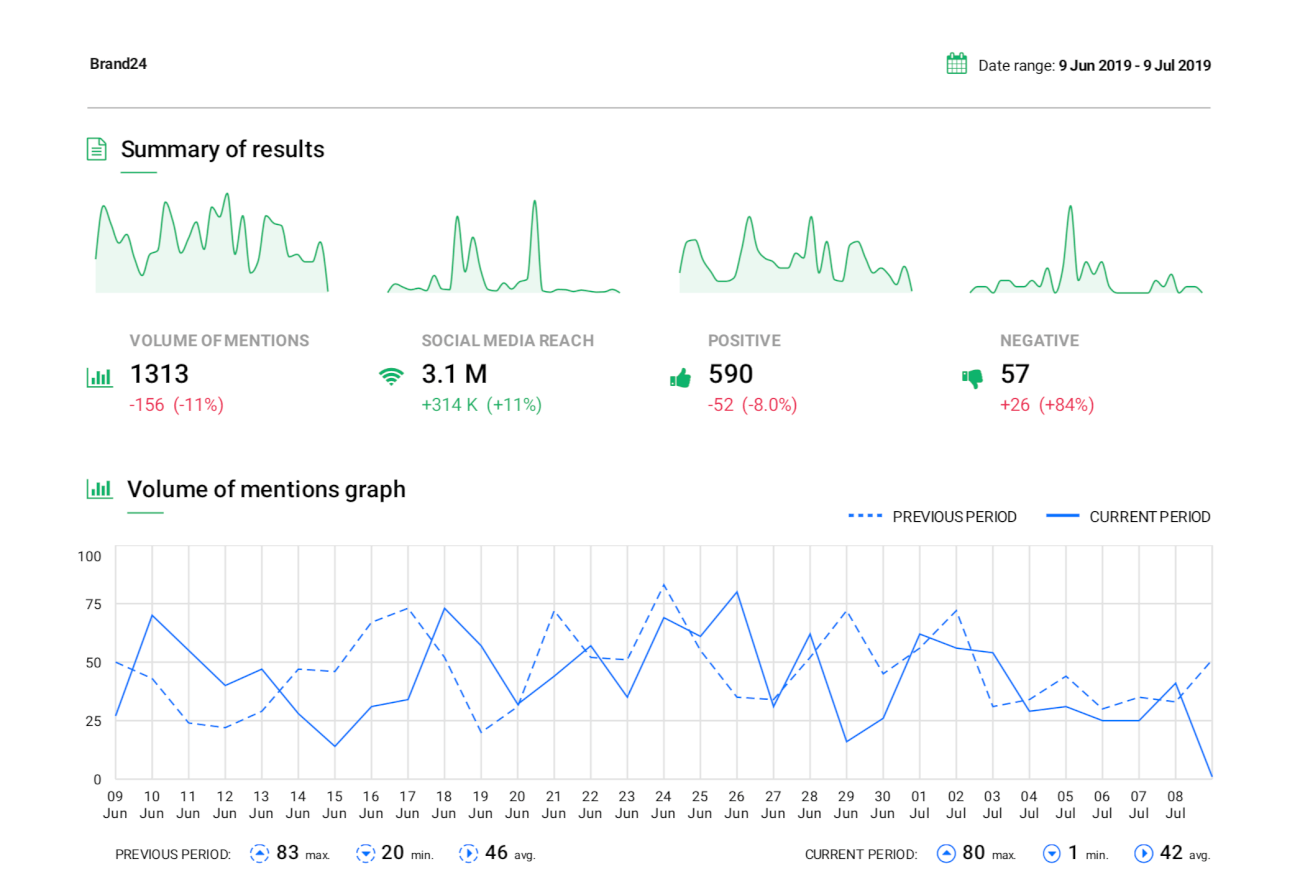
Task: Click the avg value icon for Current Period
Action: tap(1143, 853)
